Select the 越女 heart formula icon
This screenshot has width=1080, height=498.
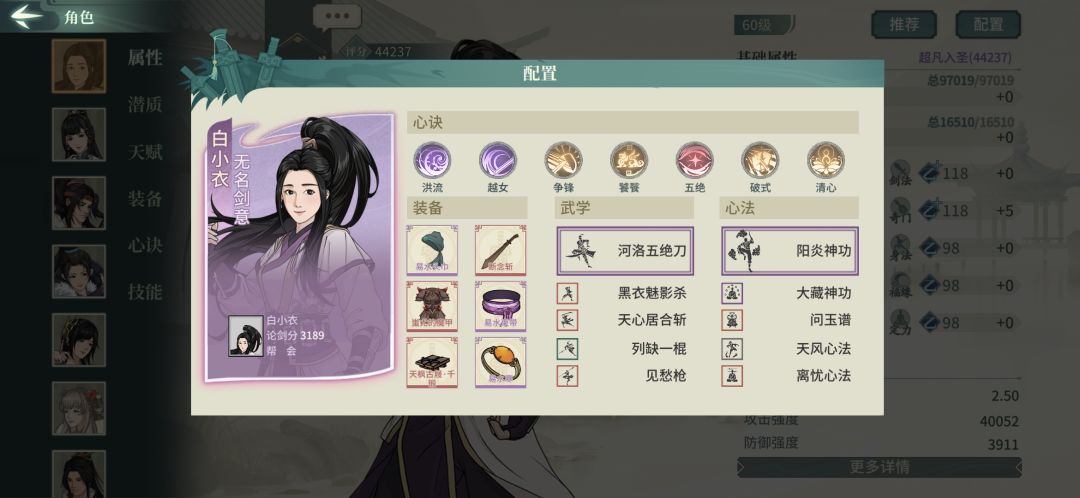click(x=497, y=160)
